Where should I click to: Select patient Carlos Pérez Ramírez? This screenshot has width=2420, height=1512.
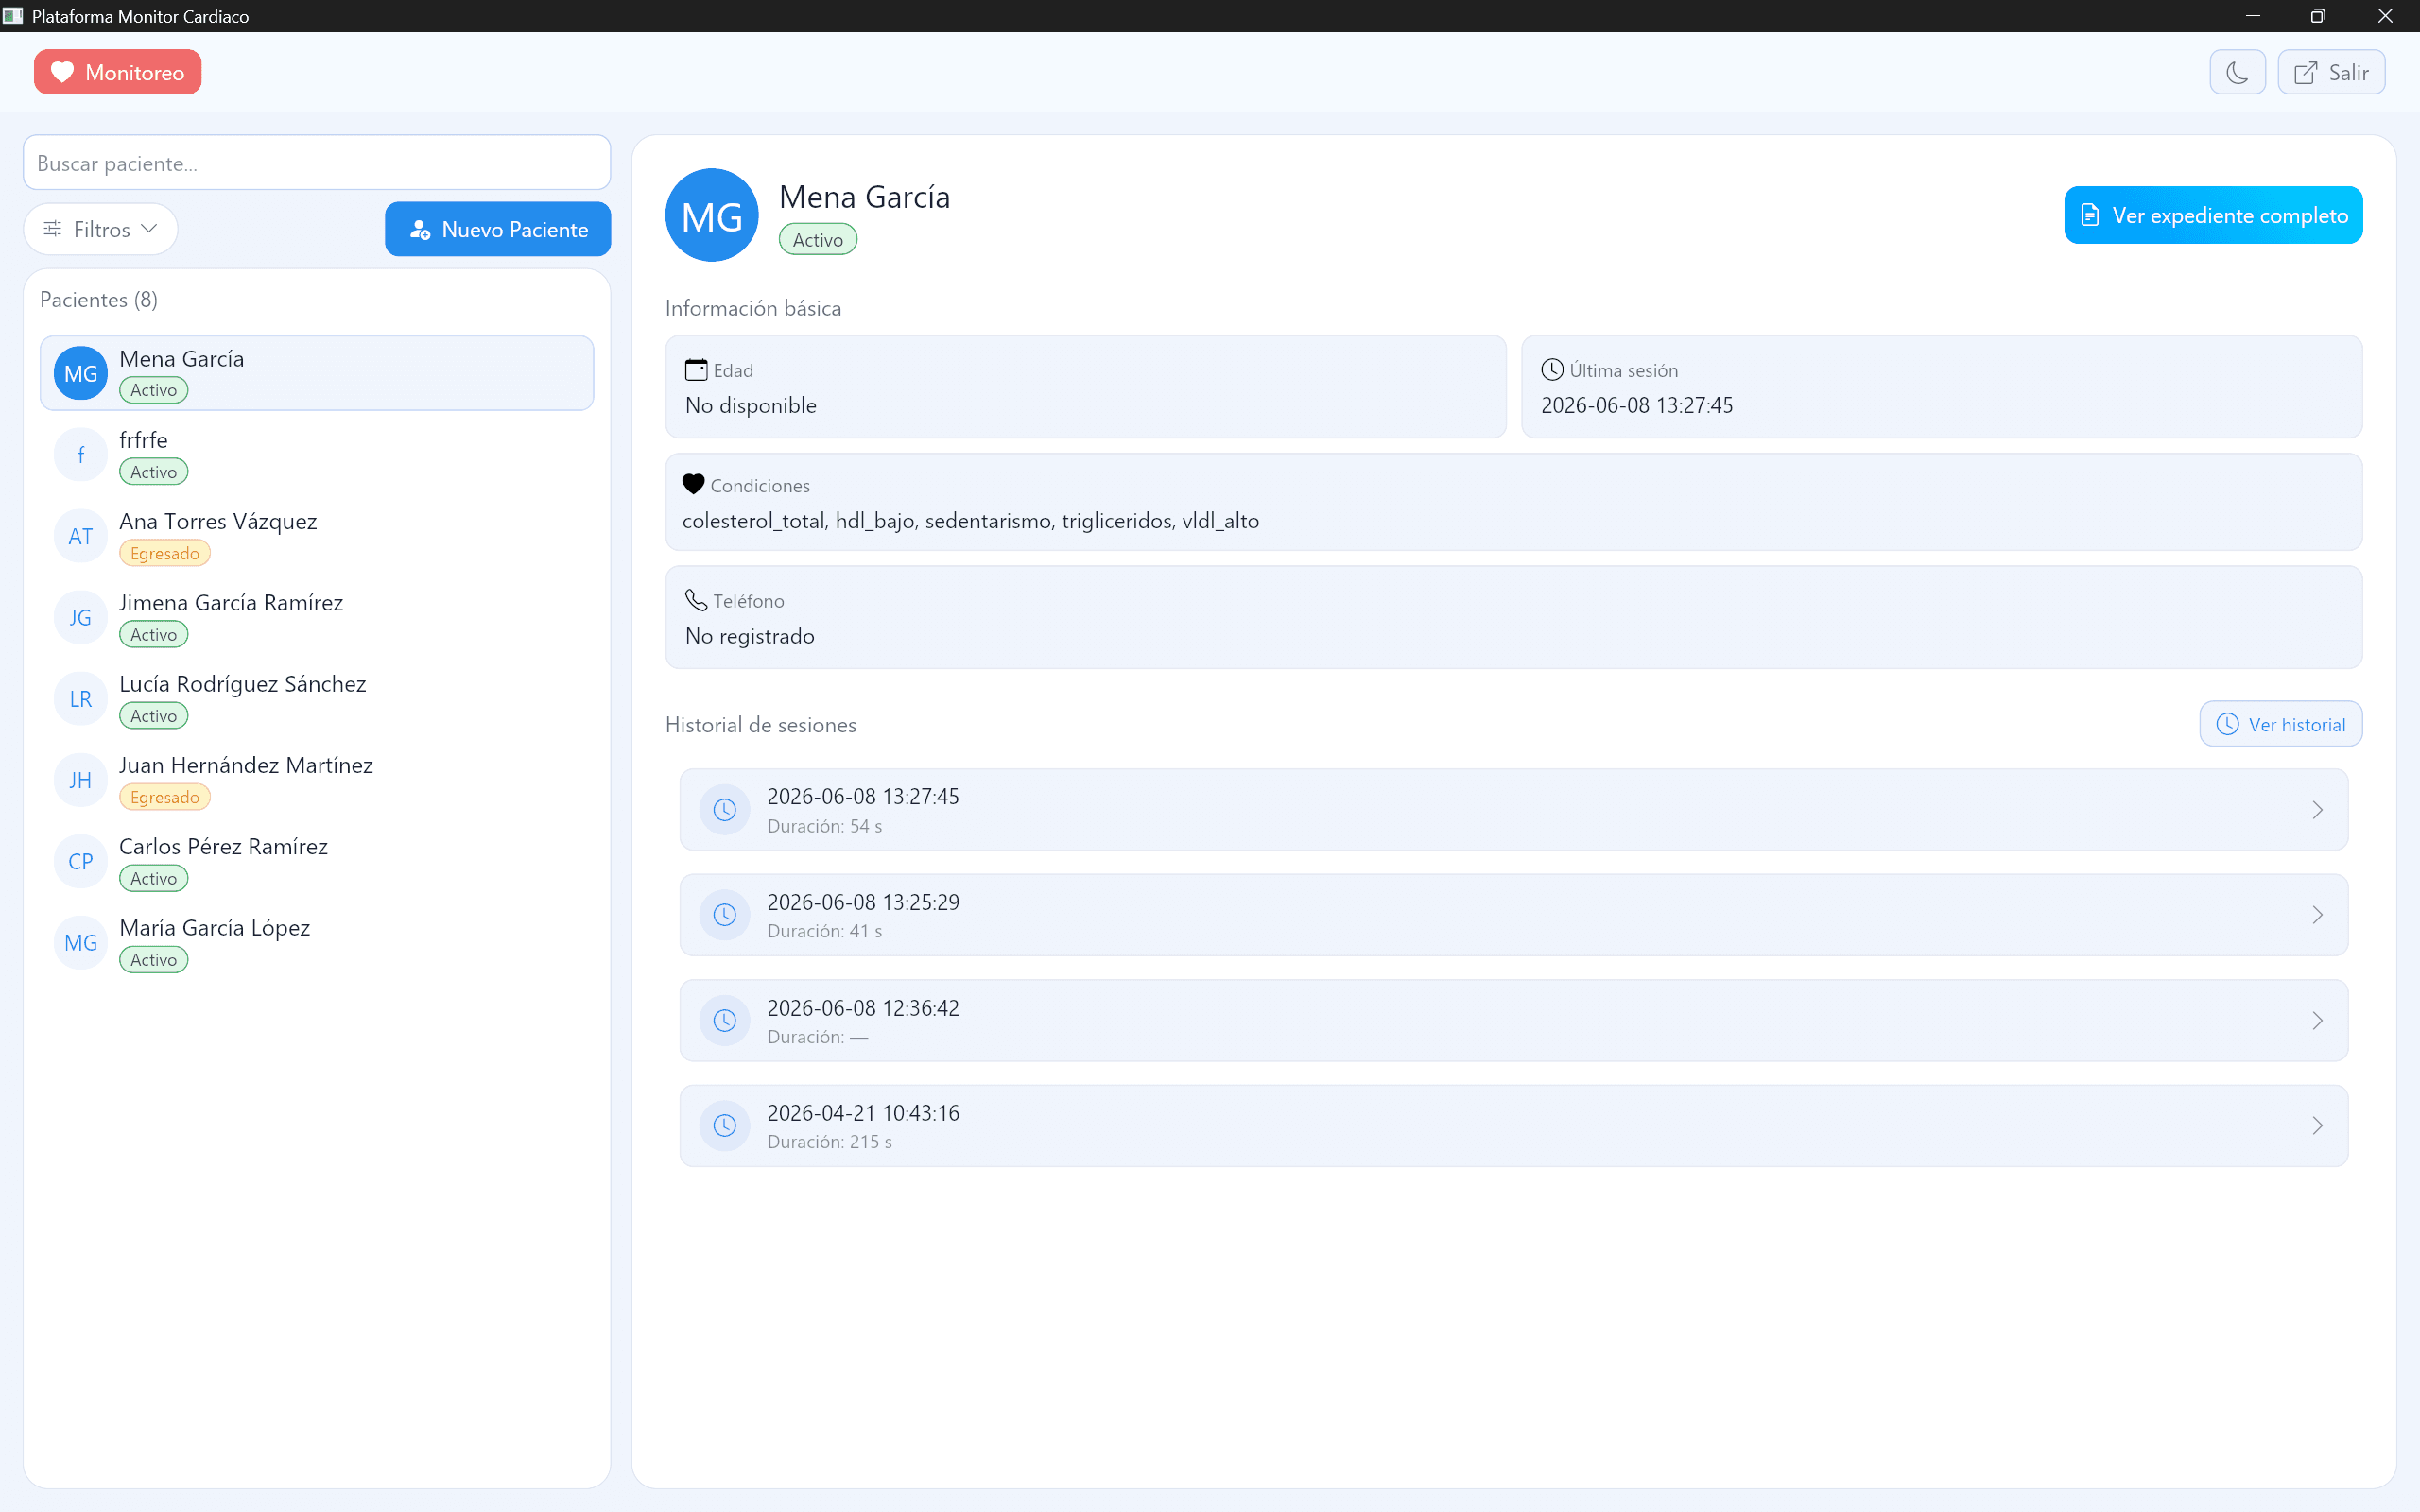[x=317, y=861]
